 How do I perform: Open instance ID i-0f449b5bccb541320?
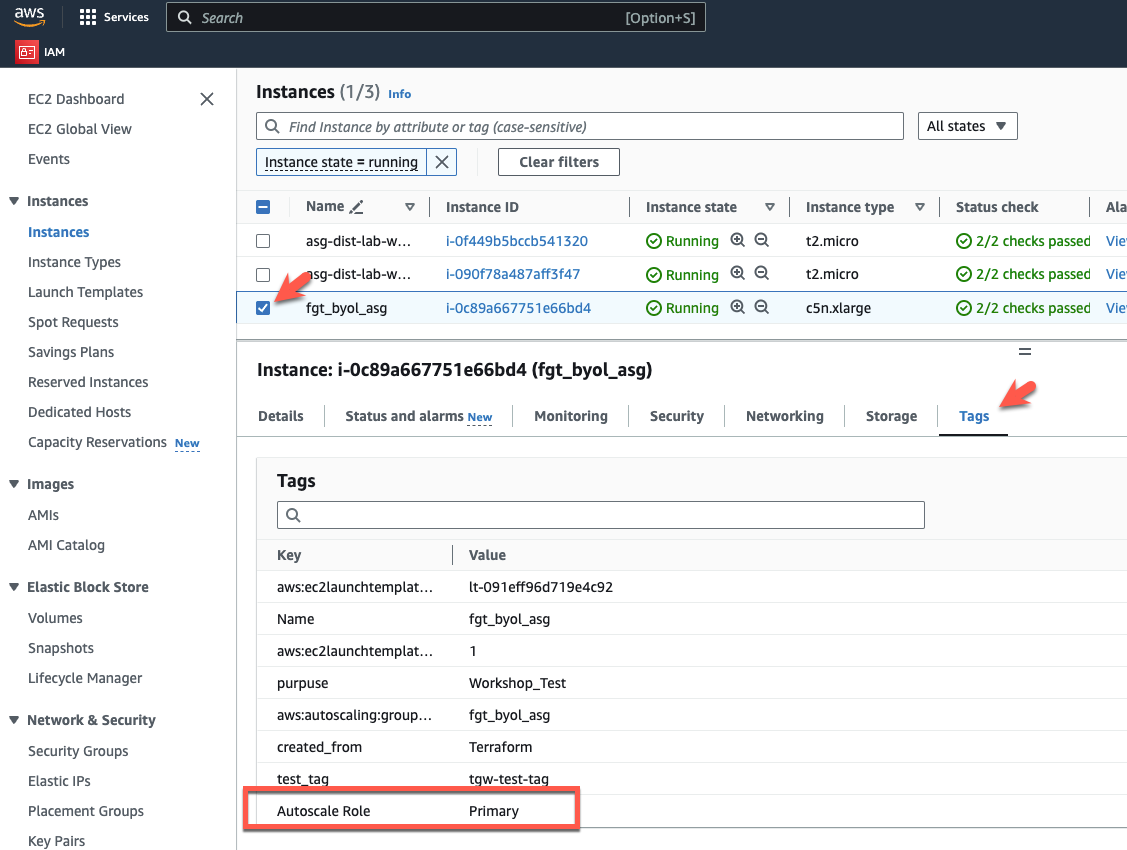click(x=517, y=241)
